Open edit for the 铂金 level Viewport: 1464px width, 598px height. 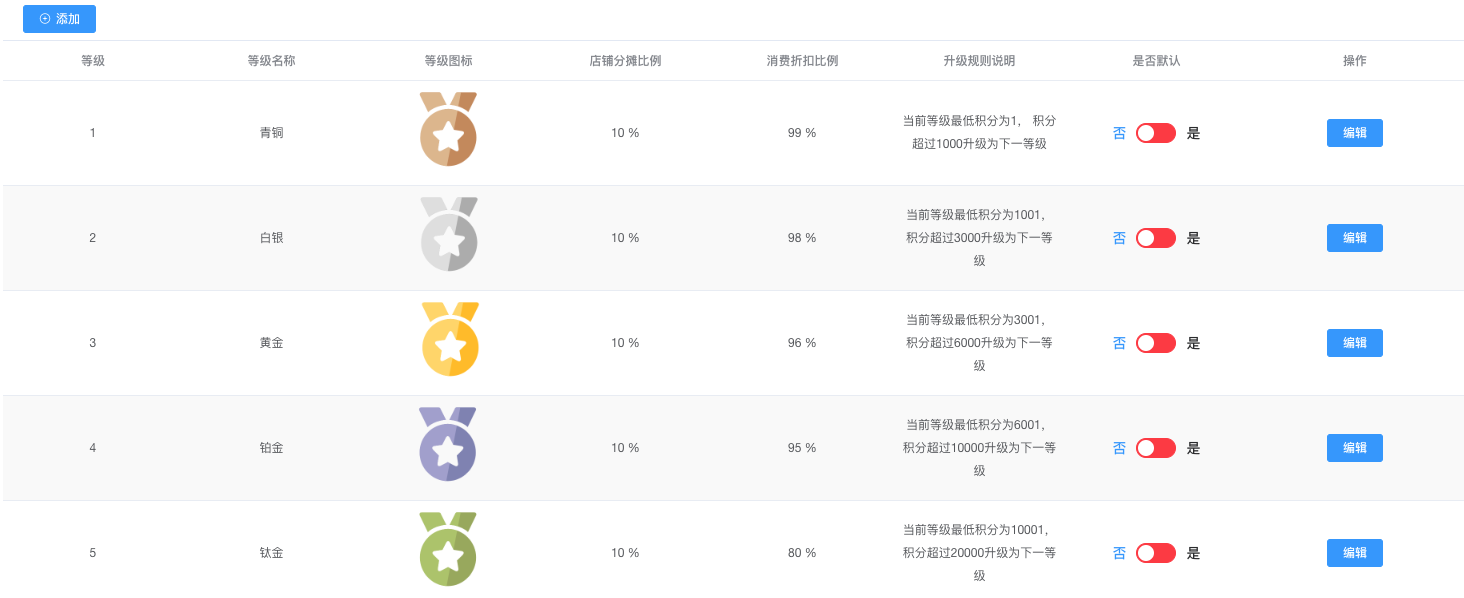tap(1354, 448)
